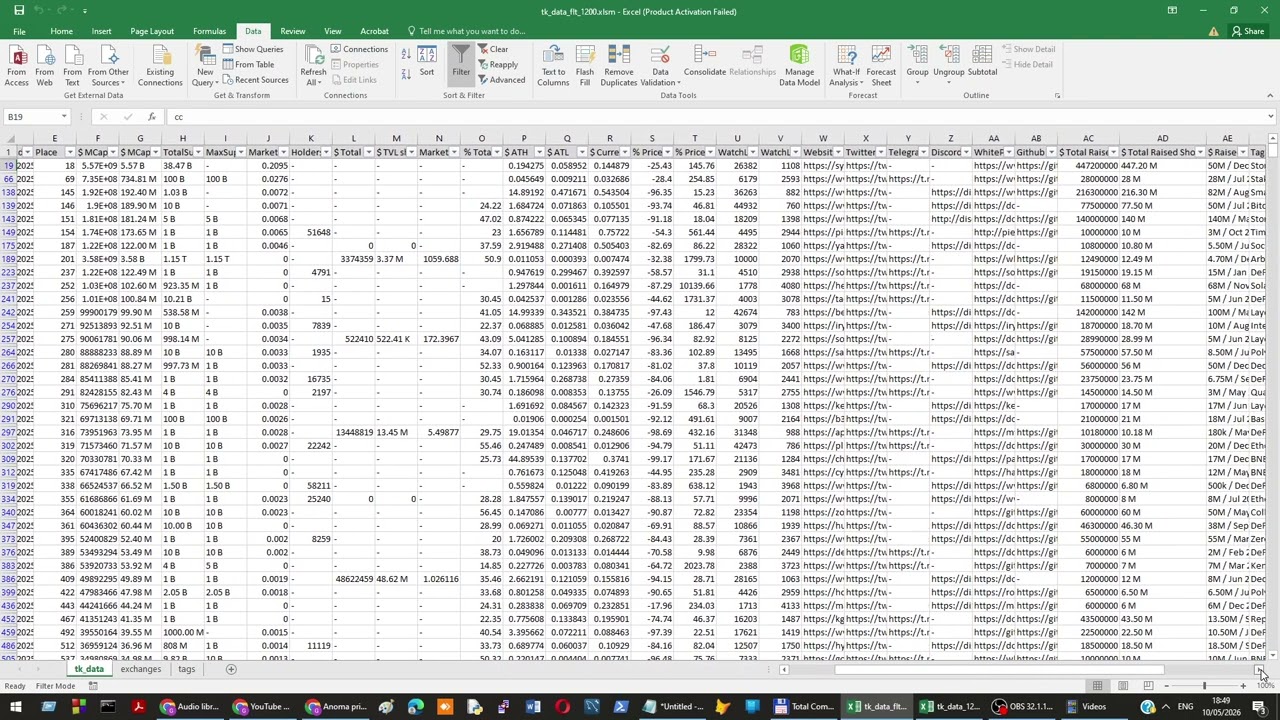Open the Sort dialog
Image resolution: width=1280 pixels, height=720 pixels.
427,62
